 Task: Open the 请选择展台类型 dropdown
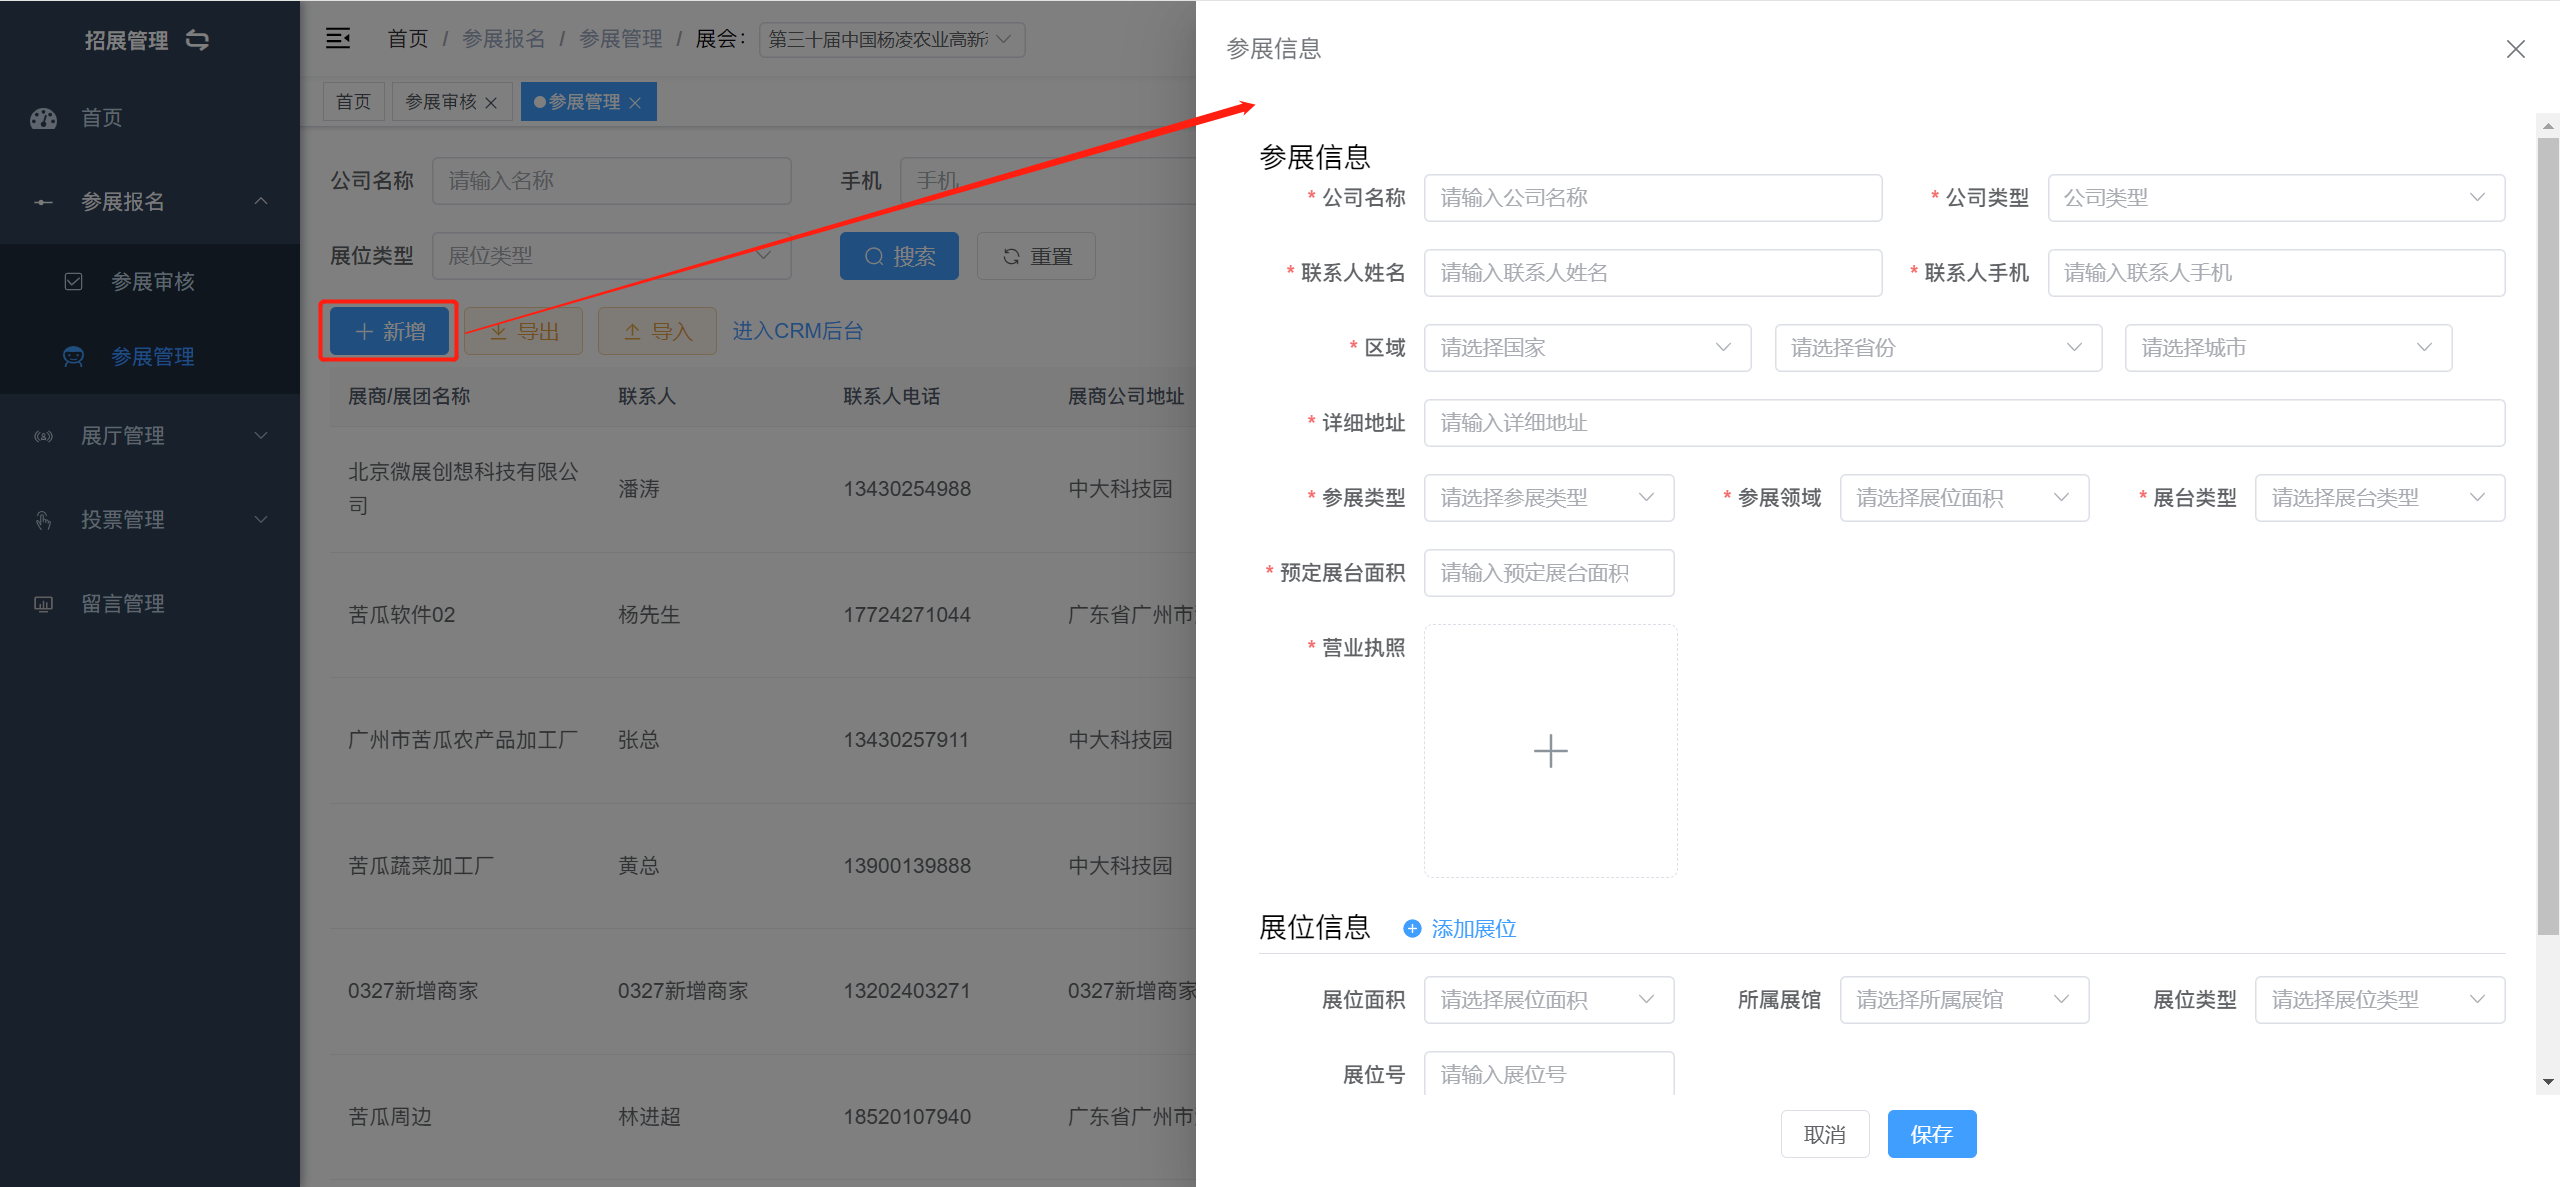coord(2378,498)
